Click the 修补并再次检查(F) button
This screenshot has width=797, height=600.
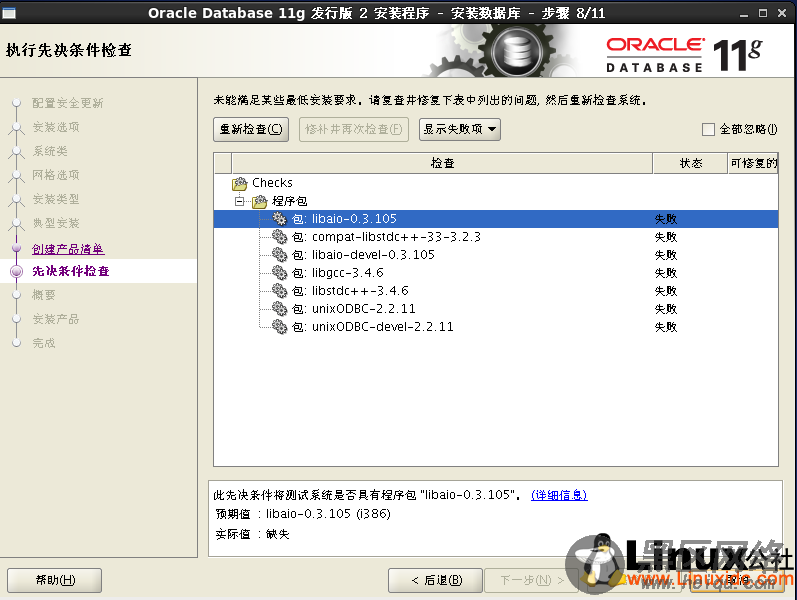tap(354, 129)
